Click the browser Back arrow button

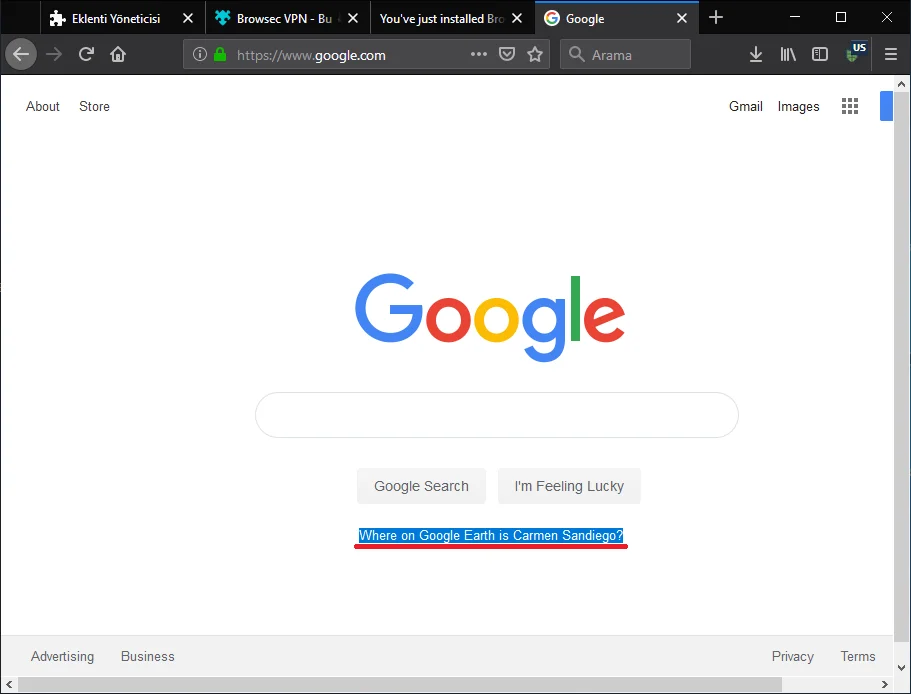[x=21, y=55]
